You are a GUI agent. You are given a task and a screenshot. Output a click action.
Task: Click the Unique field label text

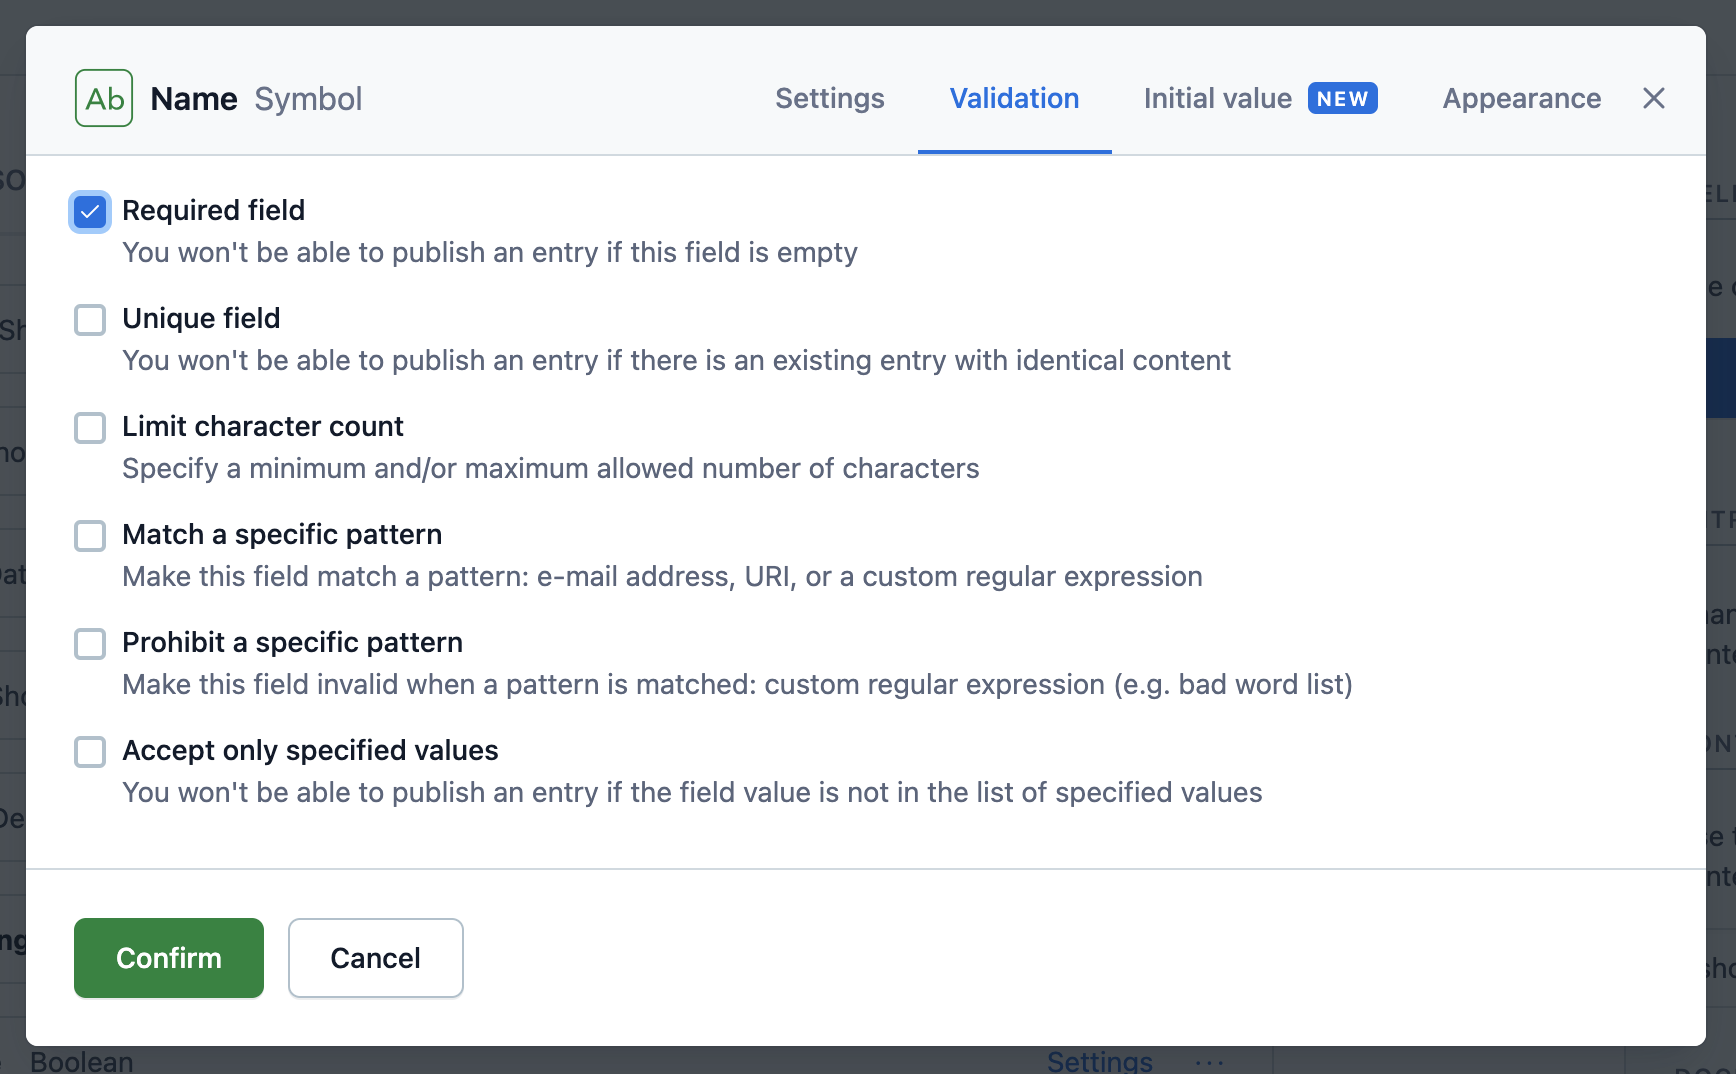(201, 318)
